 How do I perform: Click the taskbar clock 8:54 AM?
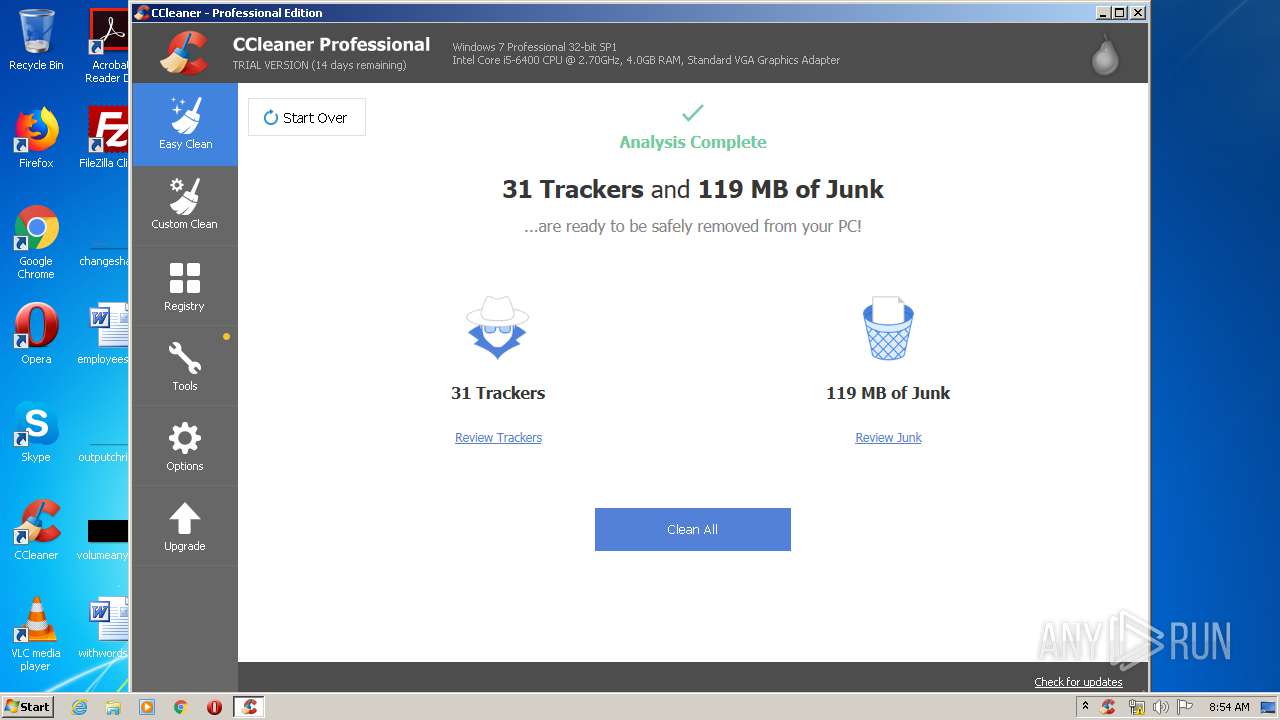pos(1229,707)
